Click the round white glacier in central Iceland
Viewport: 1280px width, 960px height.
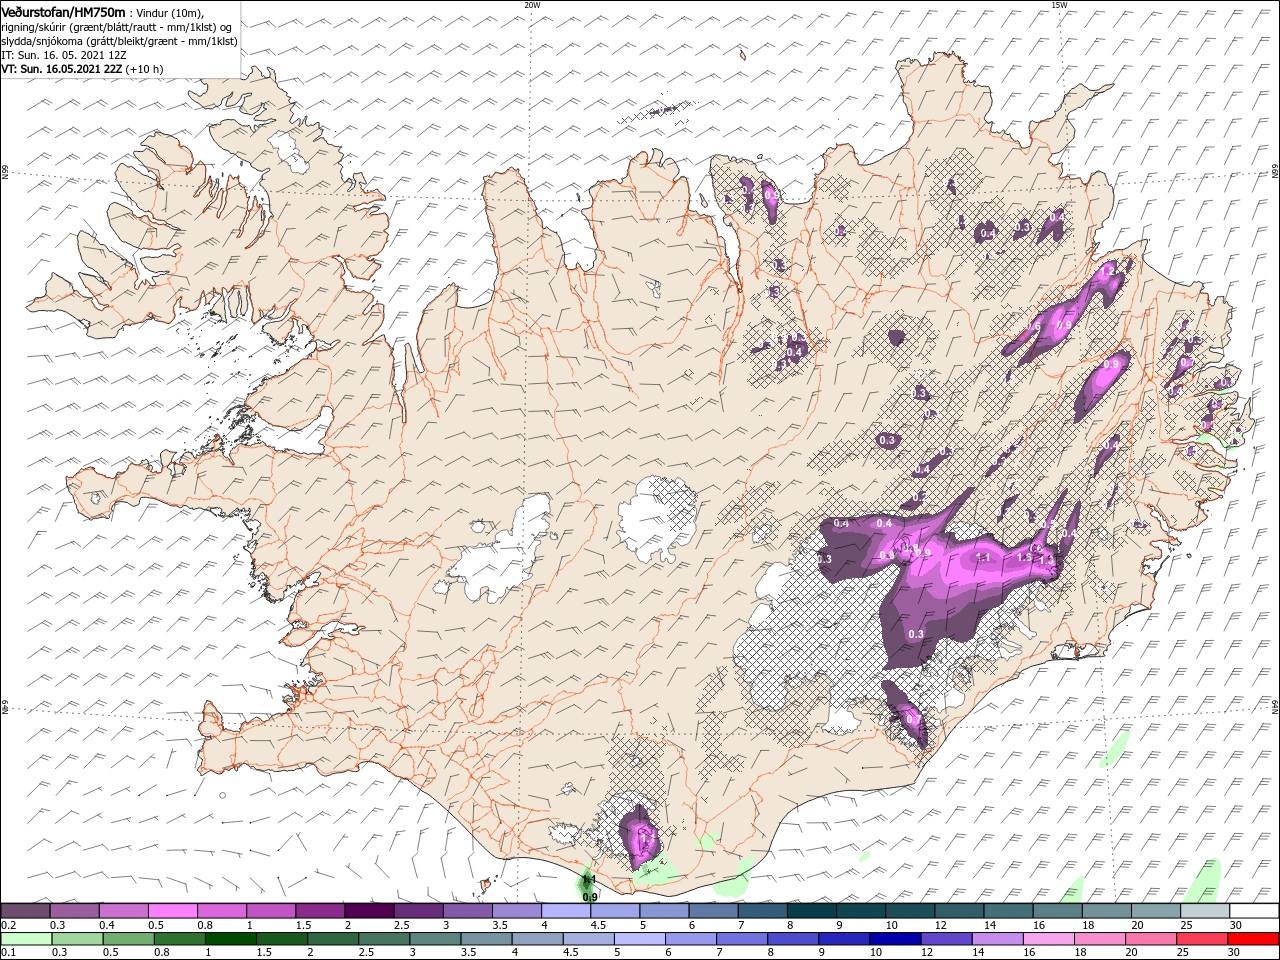pos(657,518)
